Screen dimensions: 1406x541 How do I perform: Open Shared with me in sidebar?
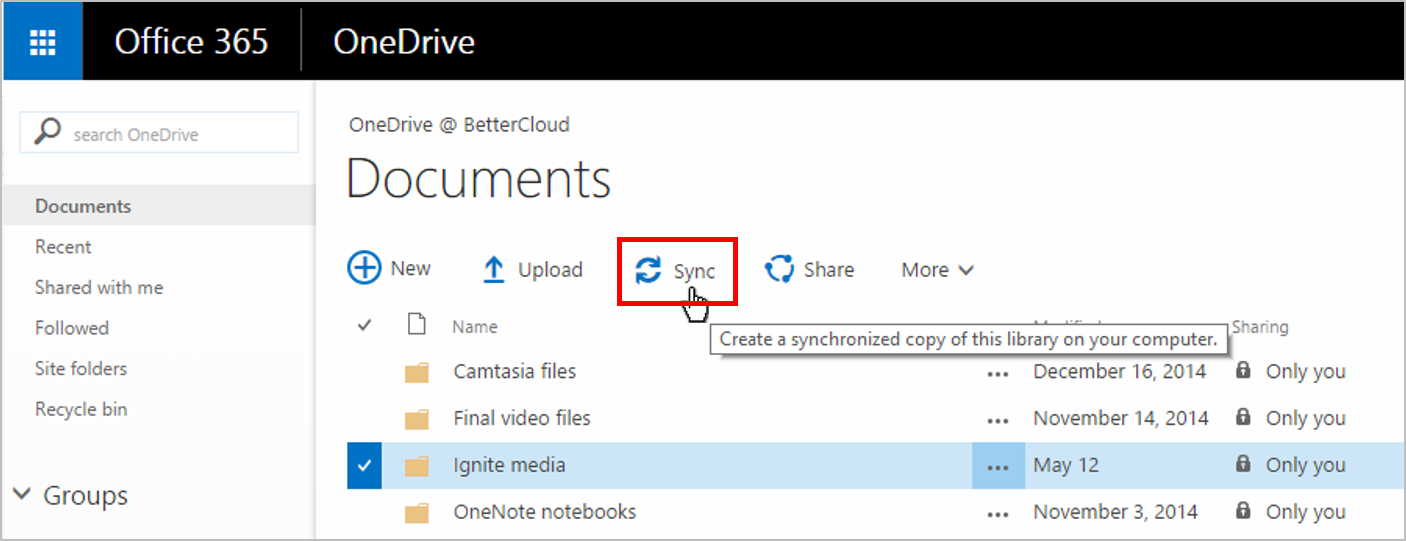pos(99,288)
